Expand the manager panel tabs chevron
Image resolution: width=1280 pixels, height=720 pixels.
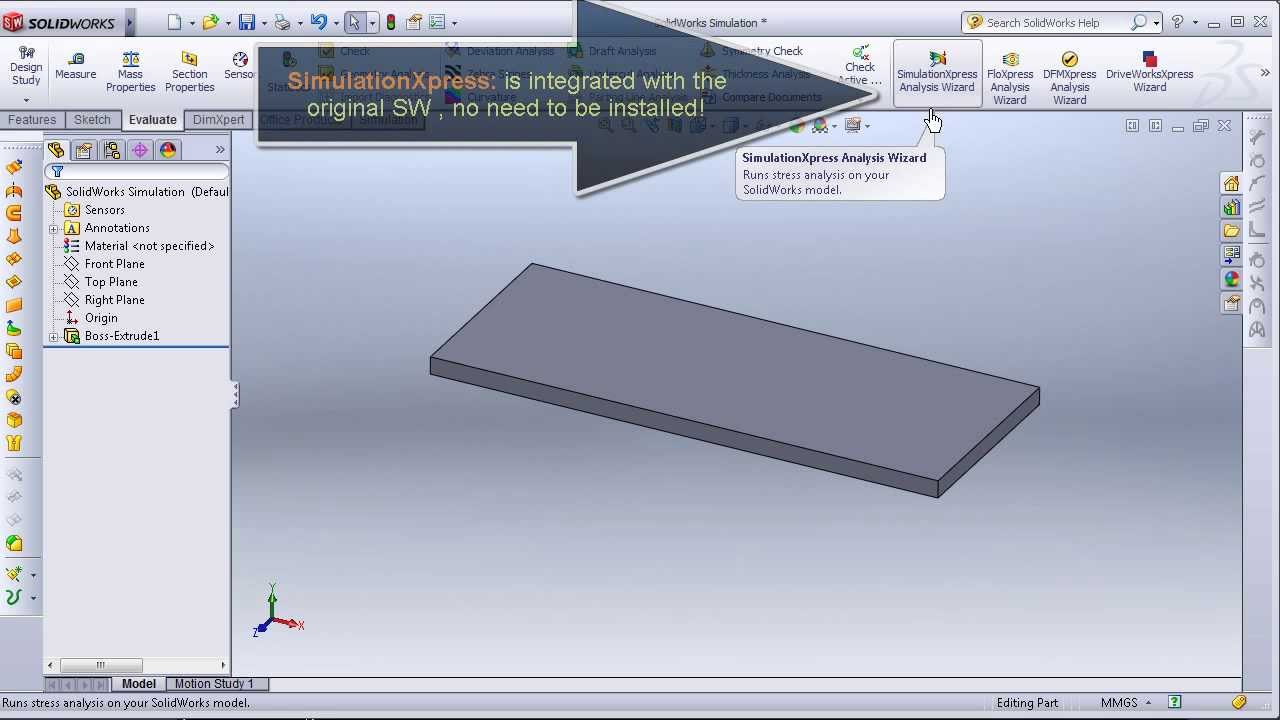(220, 150)
